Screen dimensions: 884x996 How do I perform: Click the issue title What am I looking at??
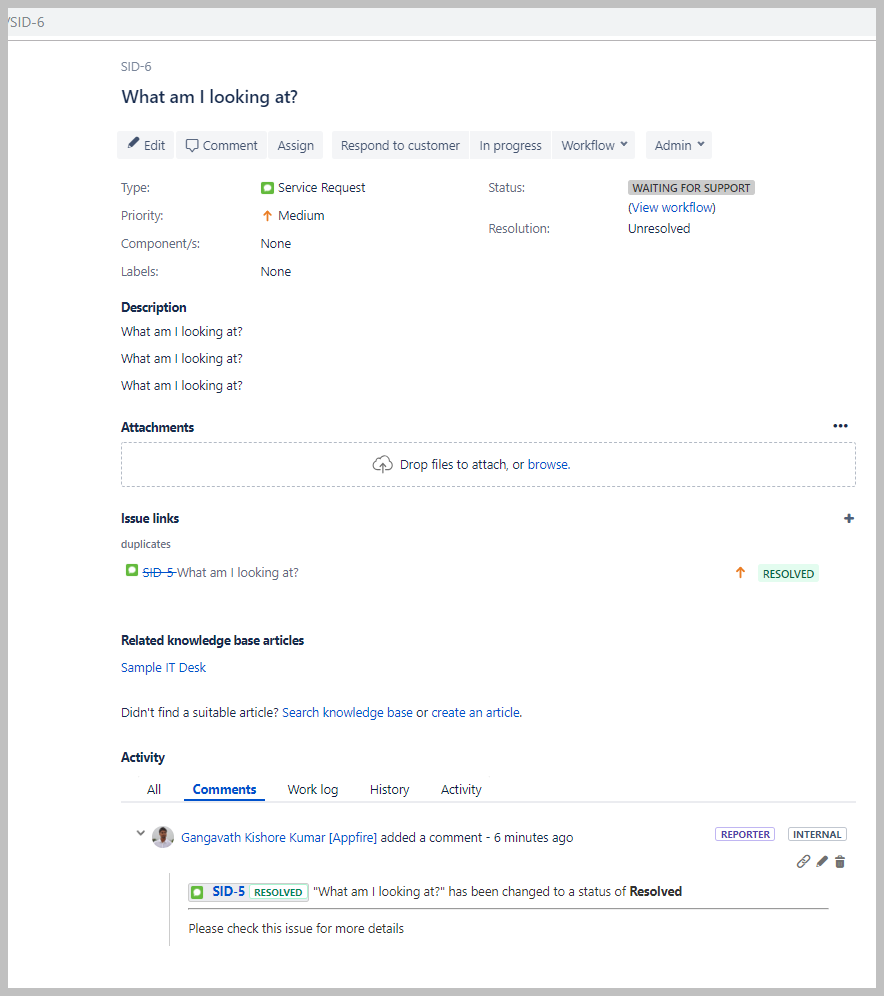210,97
